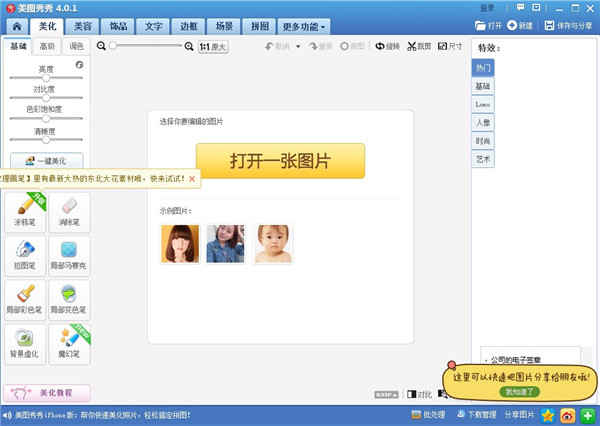Screen dimensions: 600x426
Task: Switch to the 文字 tab
Action: coord(153,26)
